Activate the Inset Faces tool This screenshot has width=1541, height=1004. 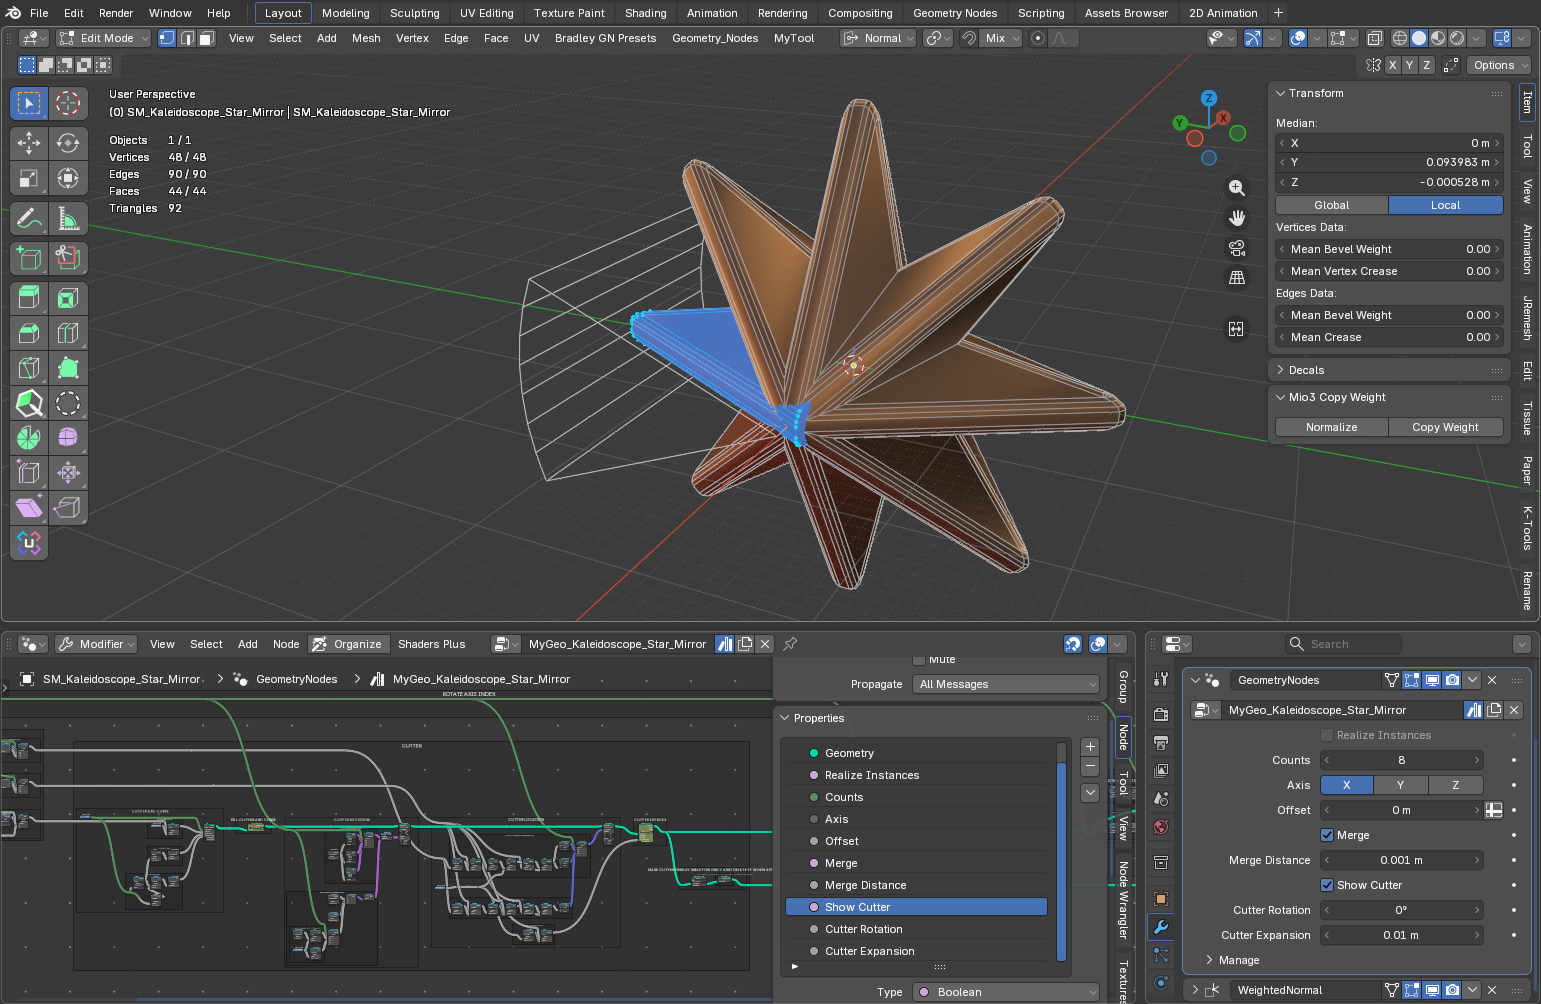pyautogui.click(x=68, y=298)
